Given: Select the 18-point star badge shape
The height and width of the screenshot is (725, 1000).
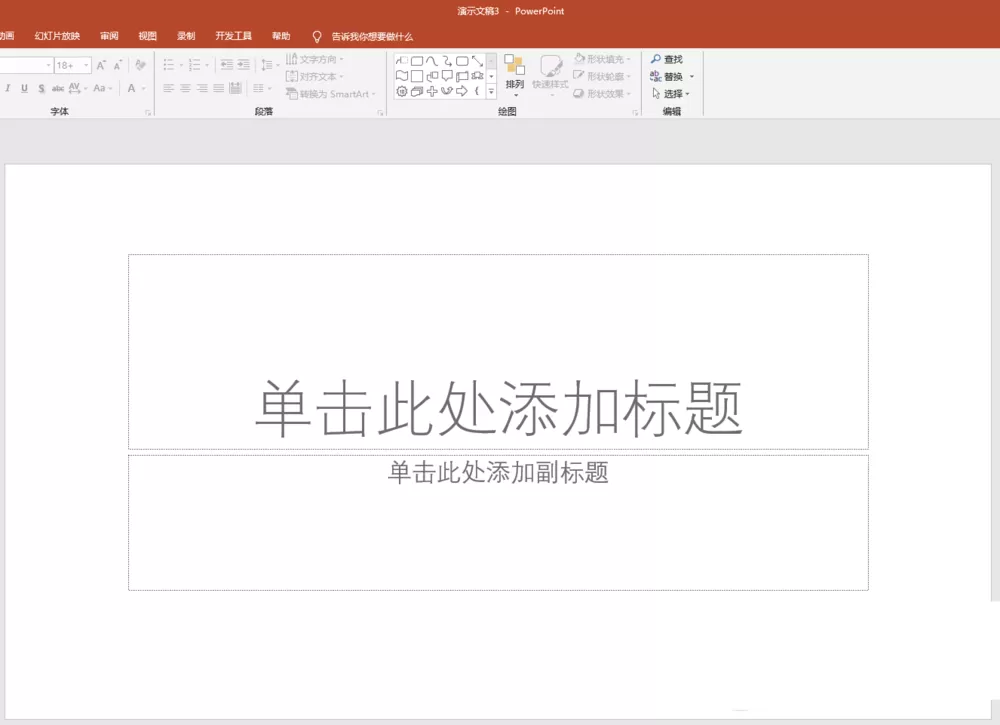Looking at the screenshot, I should (402, 91).
